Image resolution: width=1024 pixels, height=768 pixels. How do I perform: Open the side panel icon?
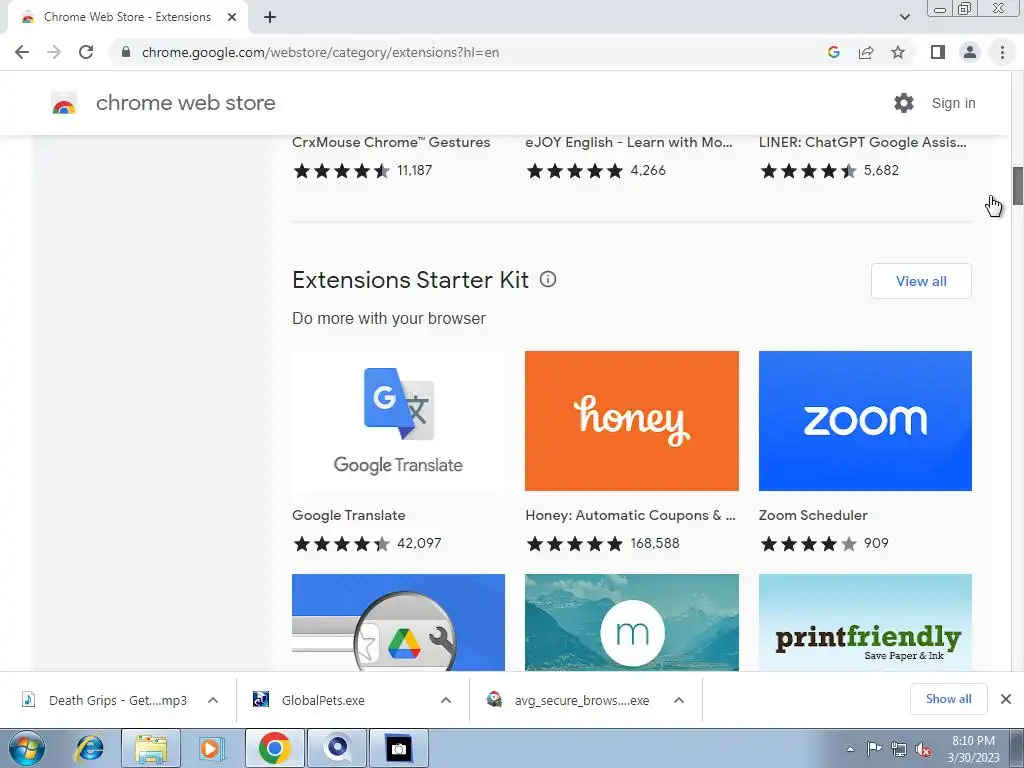[x=938, y=52]
